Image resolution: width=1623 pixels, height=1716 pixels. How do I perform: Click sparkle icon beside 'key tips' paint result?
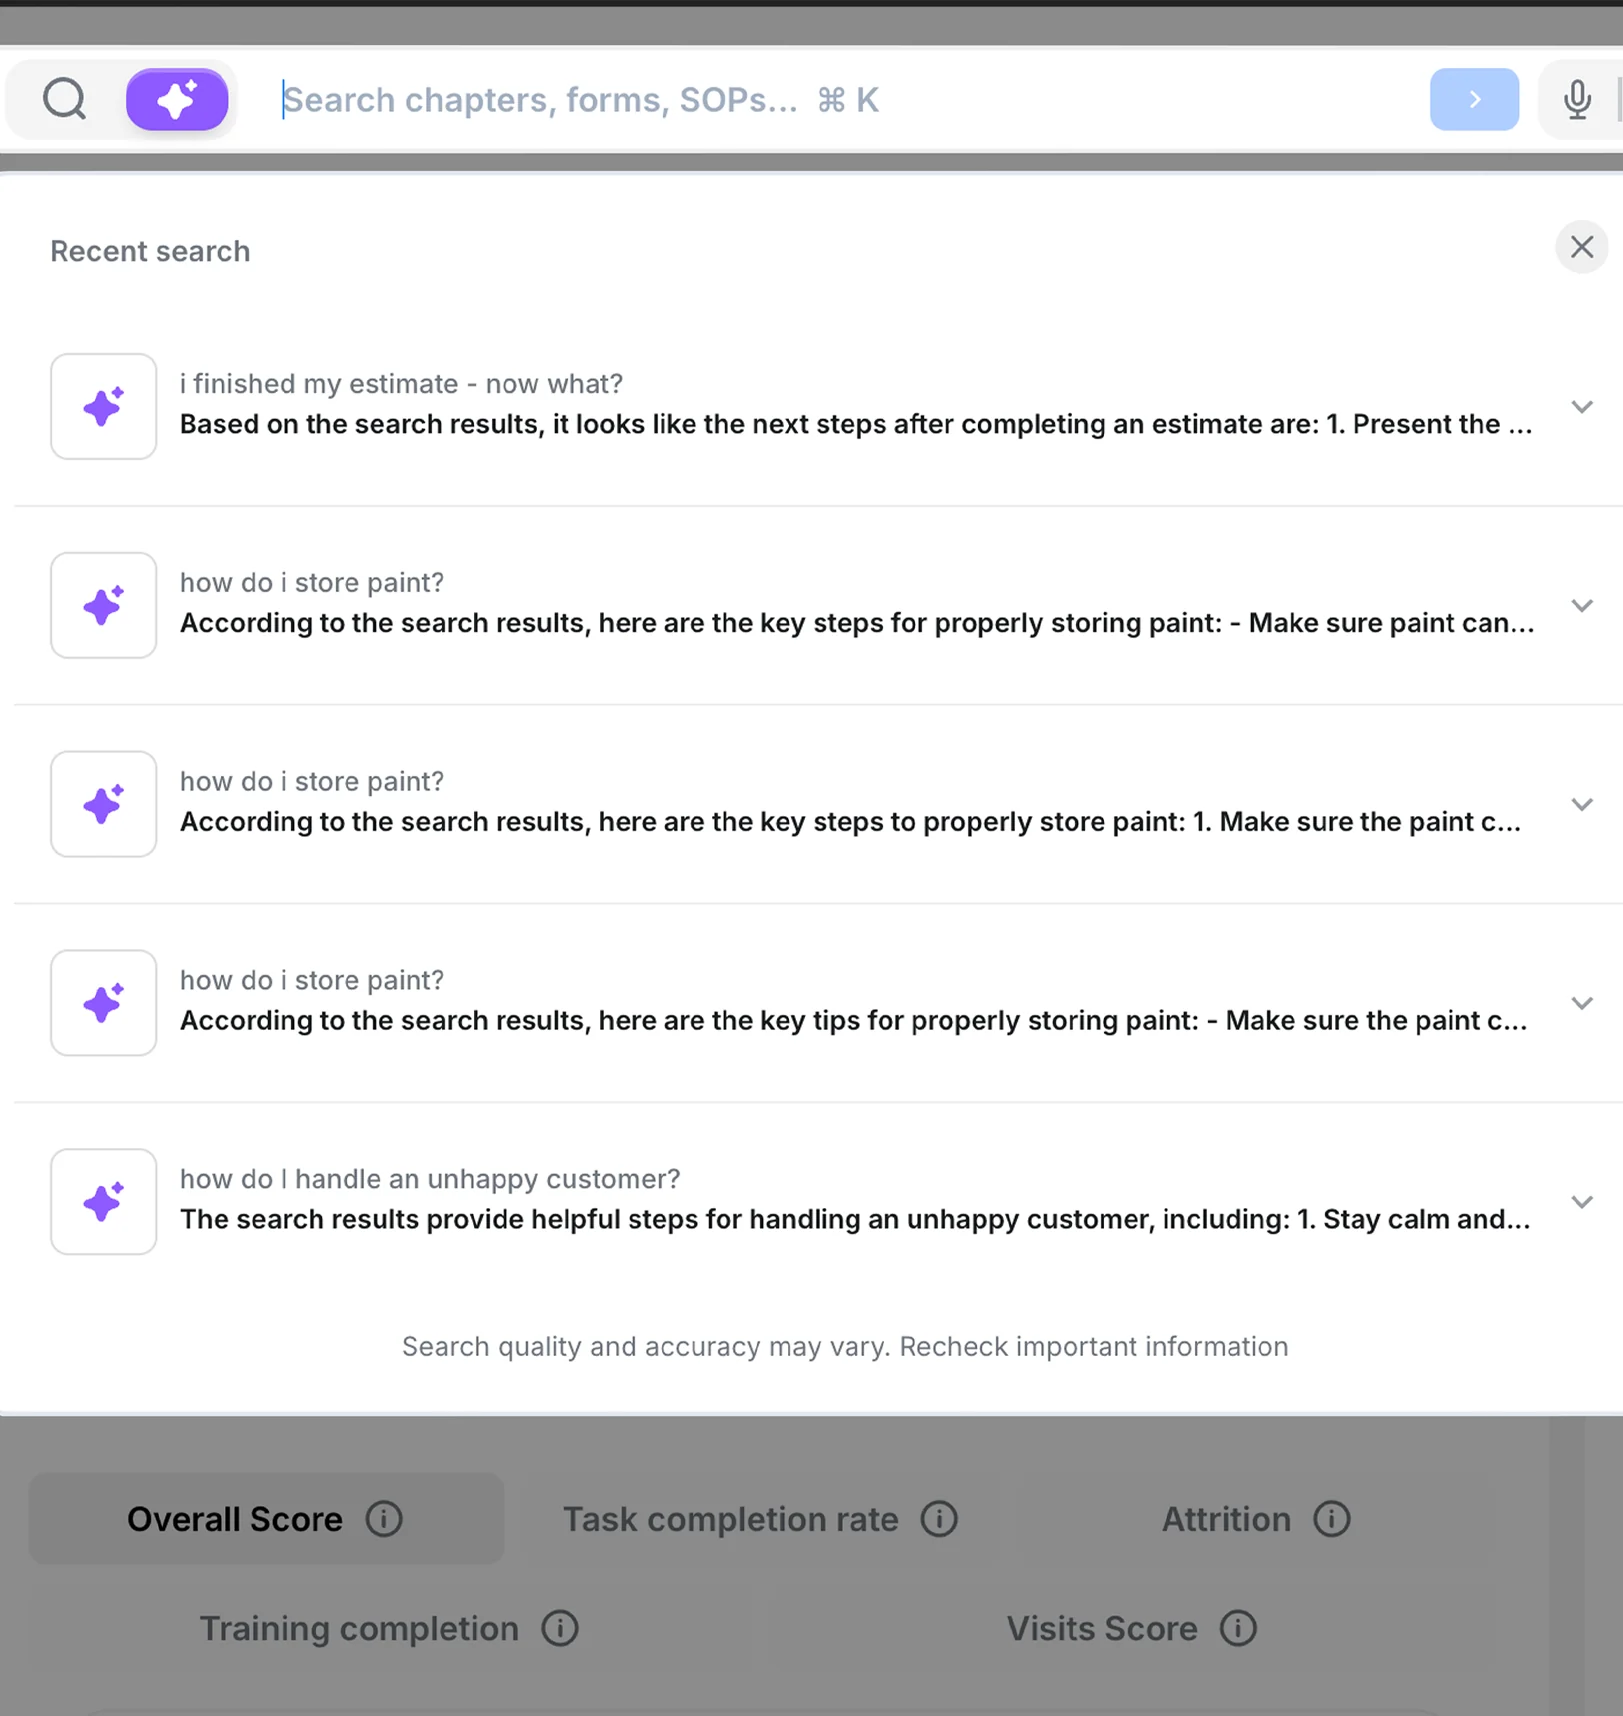tap(104, 1003)
